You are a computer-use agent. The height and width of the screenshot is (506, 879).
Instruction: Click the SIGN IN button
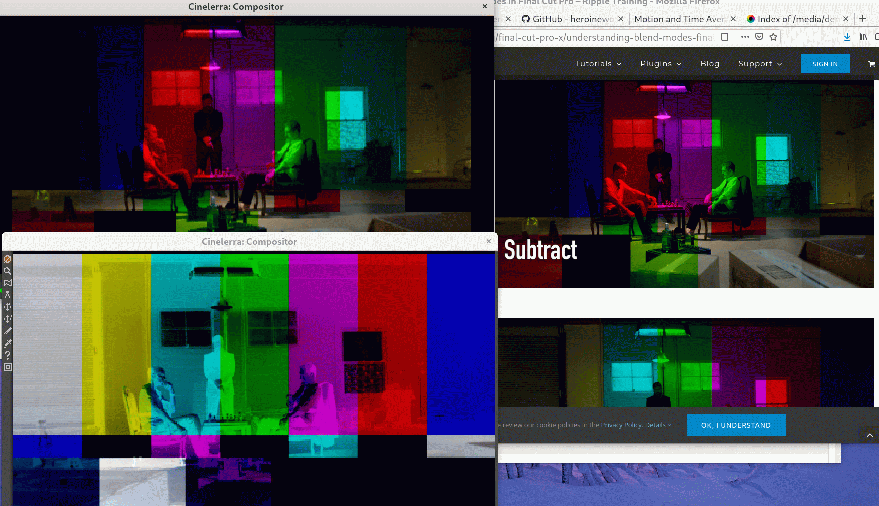click(825, 64)
